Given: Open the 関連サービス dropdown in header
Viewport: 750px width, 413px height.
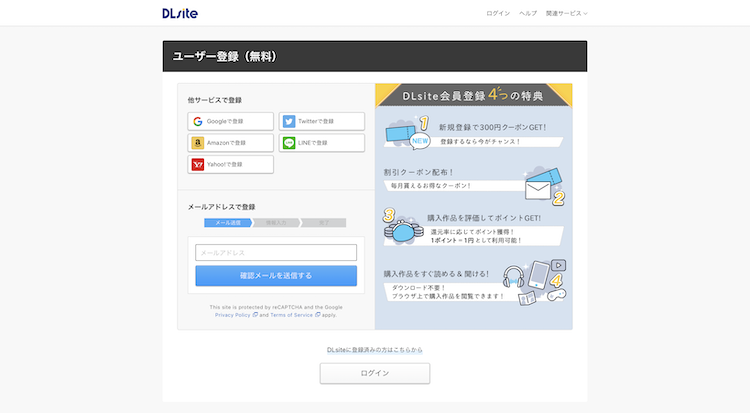Looking at the screenshot, I should (x=567, y=13).
